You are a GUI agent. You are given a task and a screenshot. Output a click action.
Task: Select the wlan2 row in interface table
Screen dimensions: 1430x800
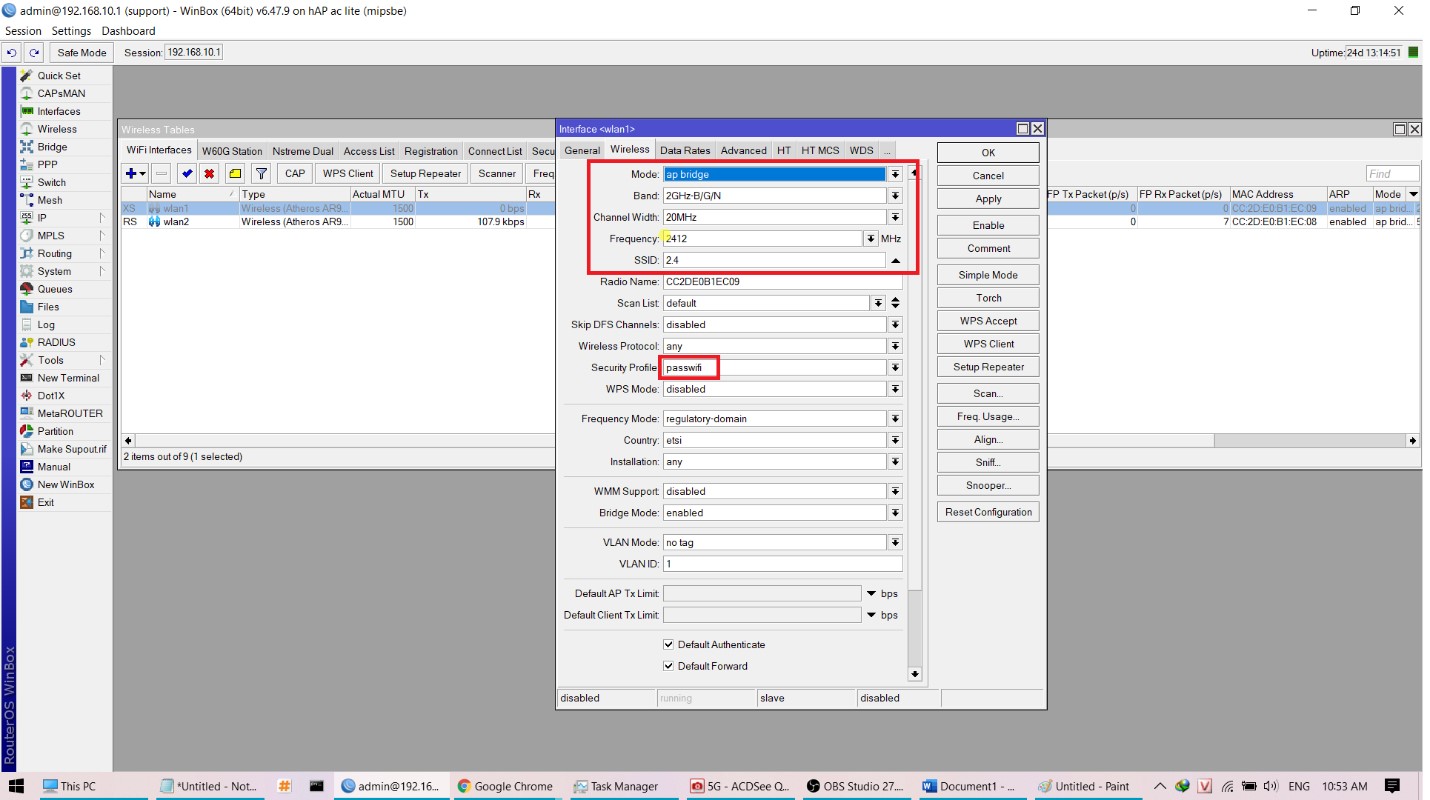[x=335, y=222]
